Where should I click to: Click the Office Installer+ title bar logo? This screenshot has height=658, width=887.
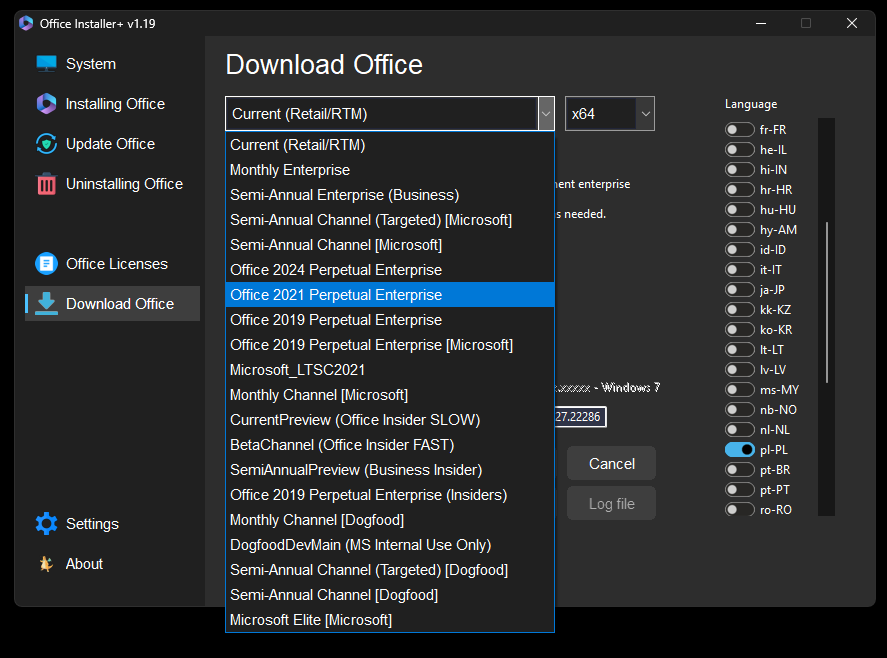click(25, 23)
